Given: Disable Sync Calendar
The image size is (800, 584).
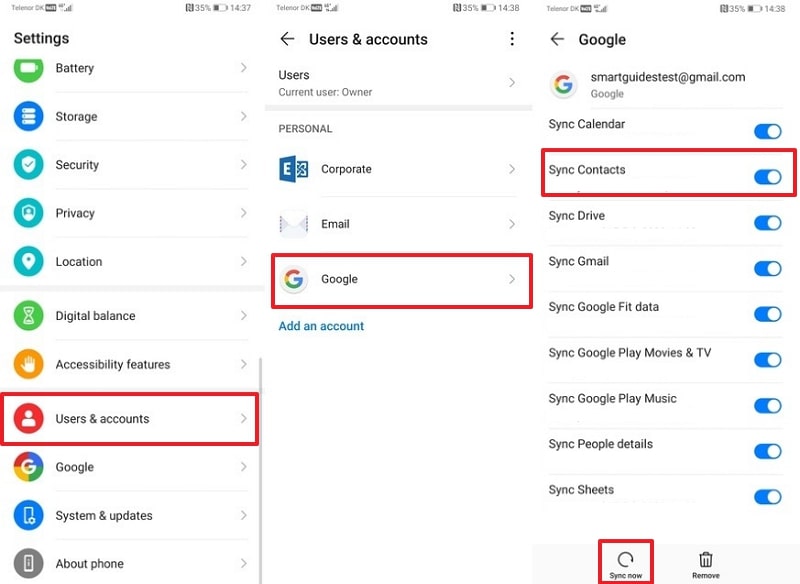Looking at the screenshot, I should [767, 131].
